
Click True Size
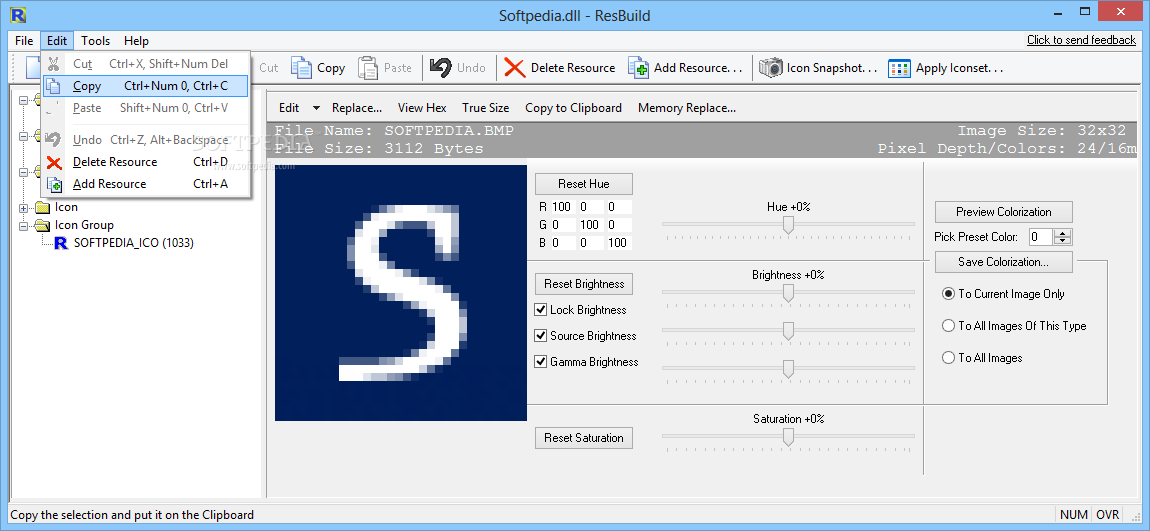pyautogui.click(x=486, y=108)
